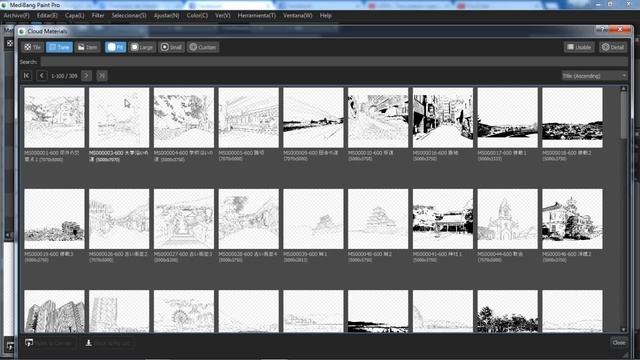Click the Cloud Materials title bar icon
The width and height of the screenshot is (640, 360).
(22, 31)
